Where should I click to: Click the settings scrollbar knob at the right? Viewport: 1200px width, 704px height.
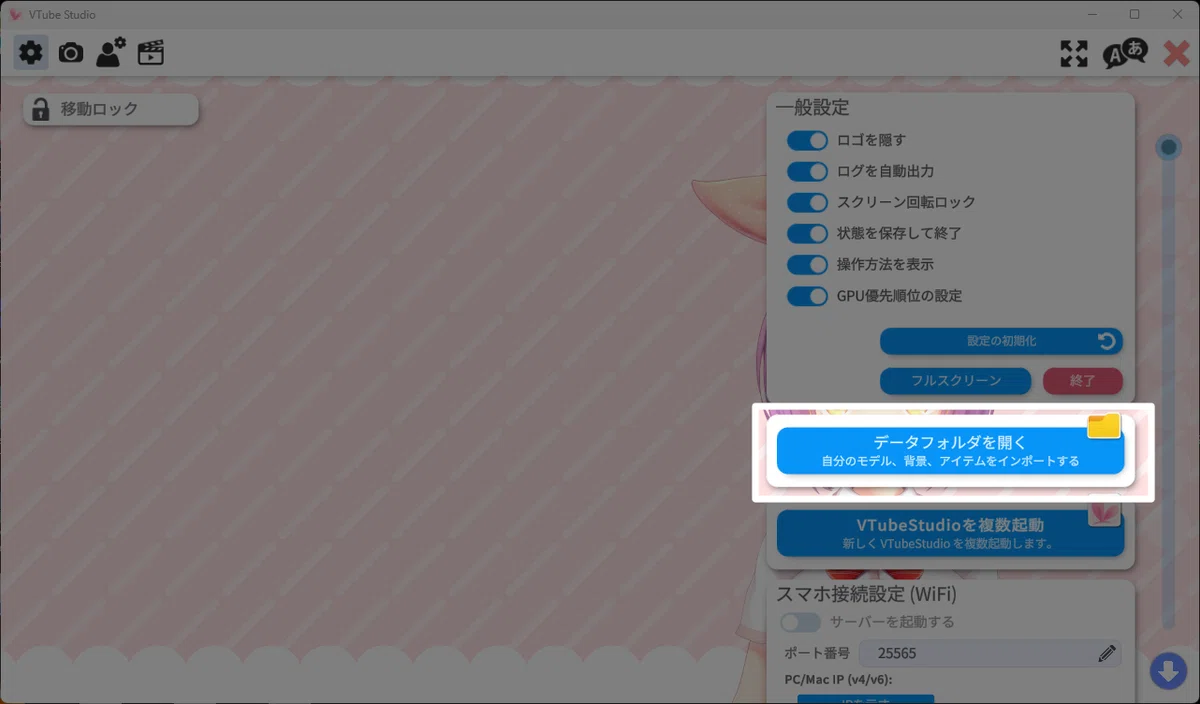pos(1168,148)
